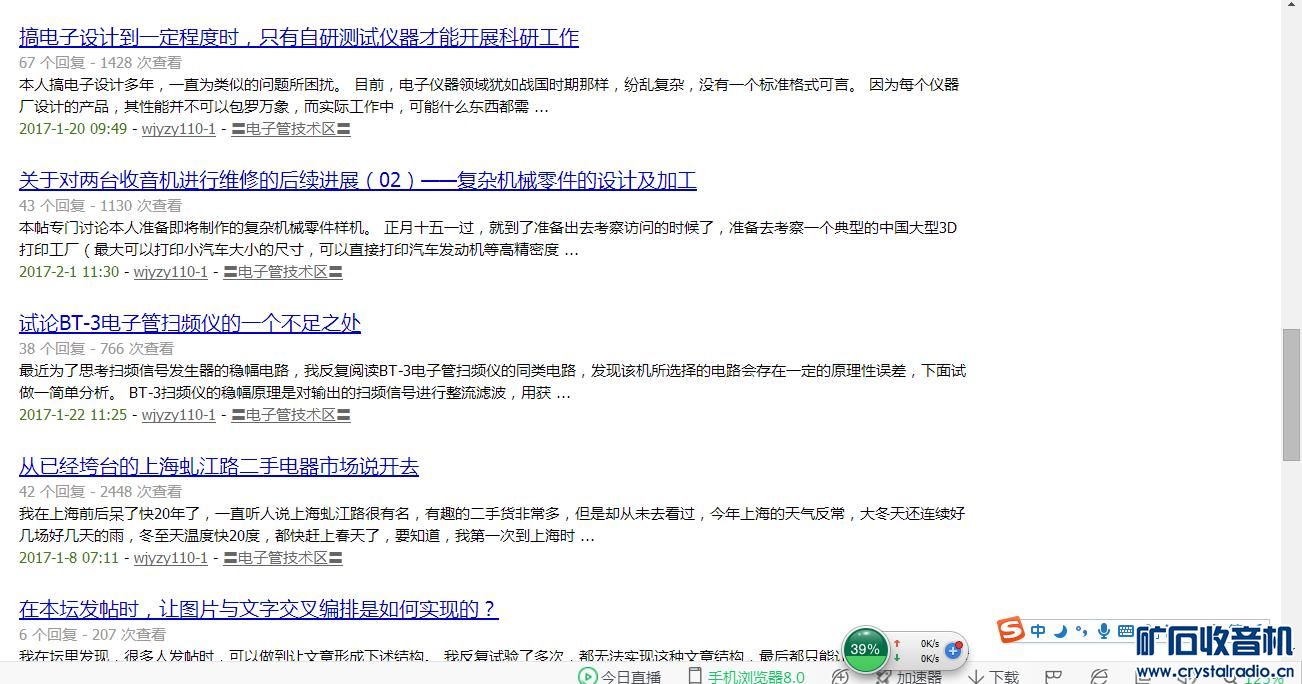The width and height of the screenshot is (1302, 684).
Task: Click the blue plus icon on speed widget
Action: click(x=953, y=650)
